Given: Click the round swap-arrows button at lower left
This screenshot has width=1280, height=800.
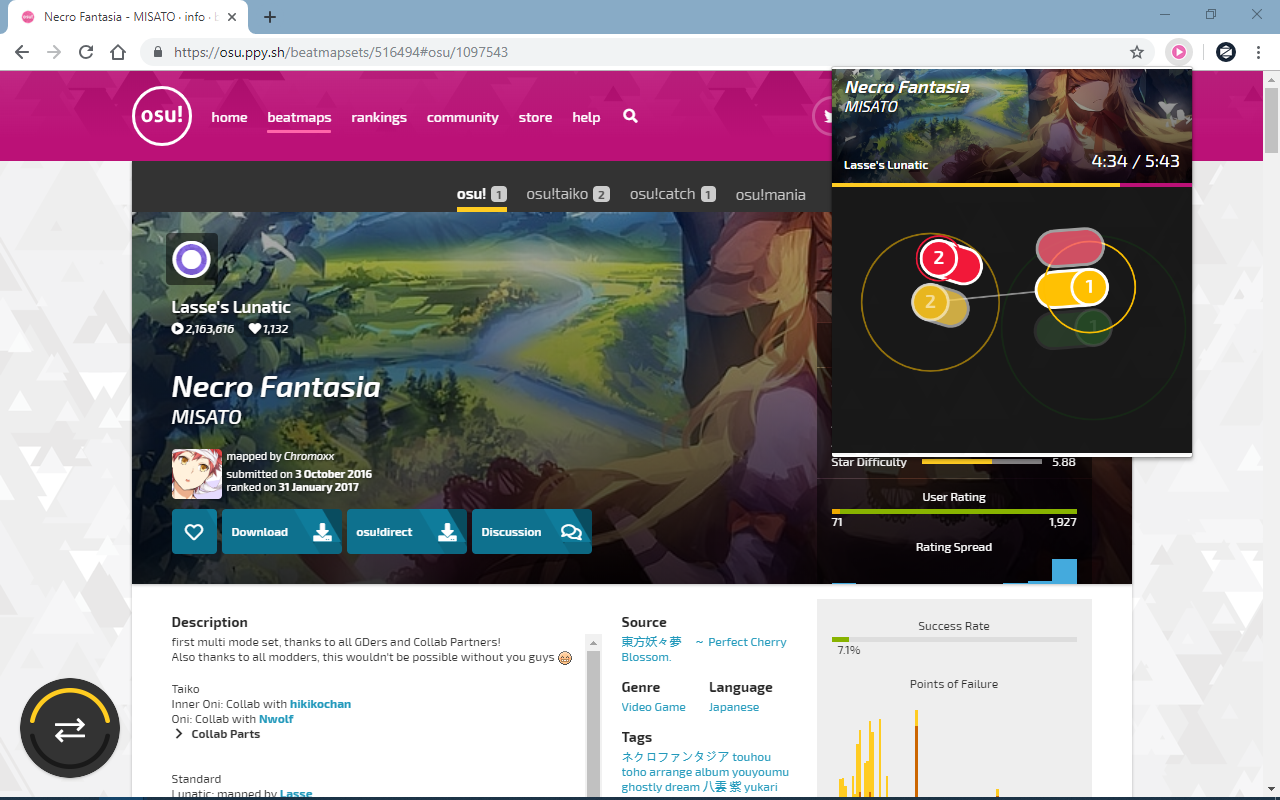Looking at the screenshot, I should point(70,730).
